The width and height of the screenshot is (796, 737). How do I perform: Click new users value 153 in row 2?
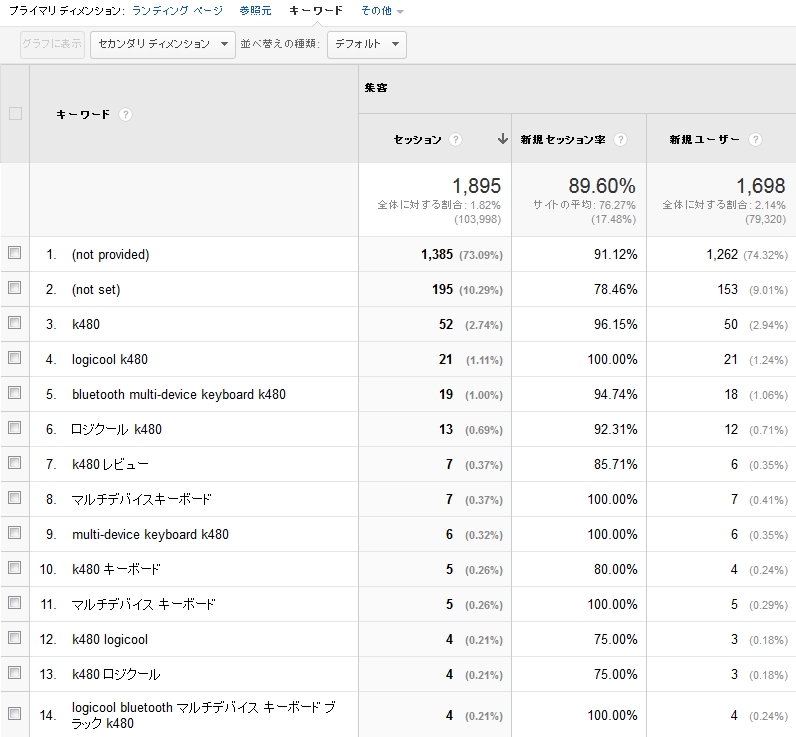(727, 289)
